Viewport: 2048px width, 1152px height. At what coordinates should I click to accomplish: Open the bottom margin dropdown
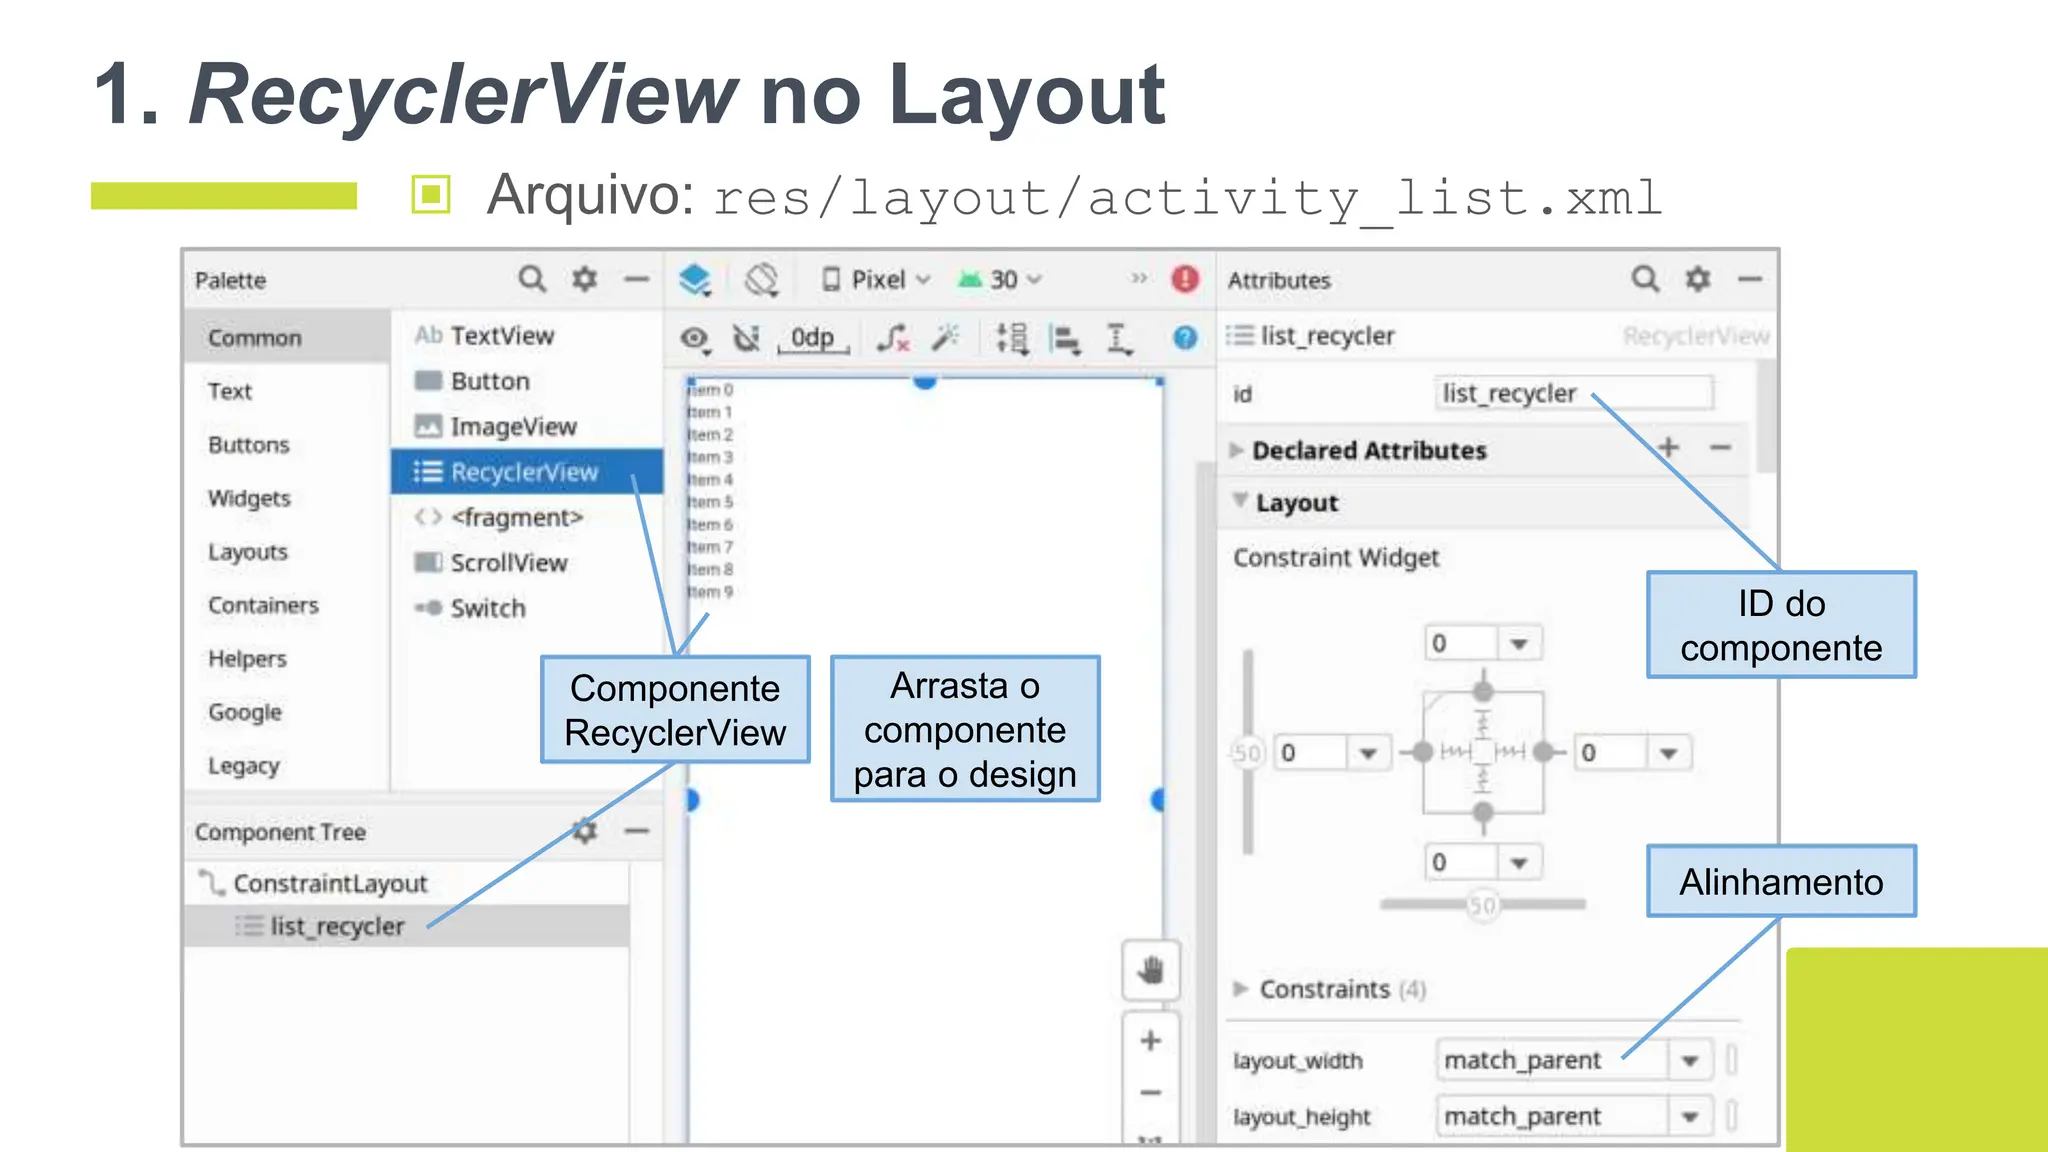tap(1519, 863)
